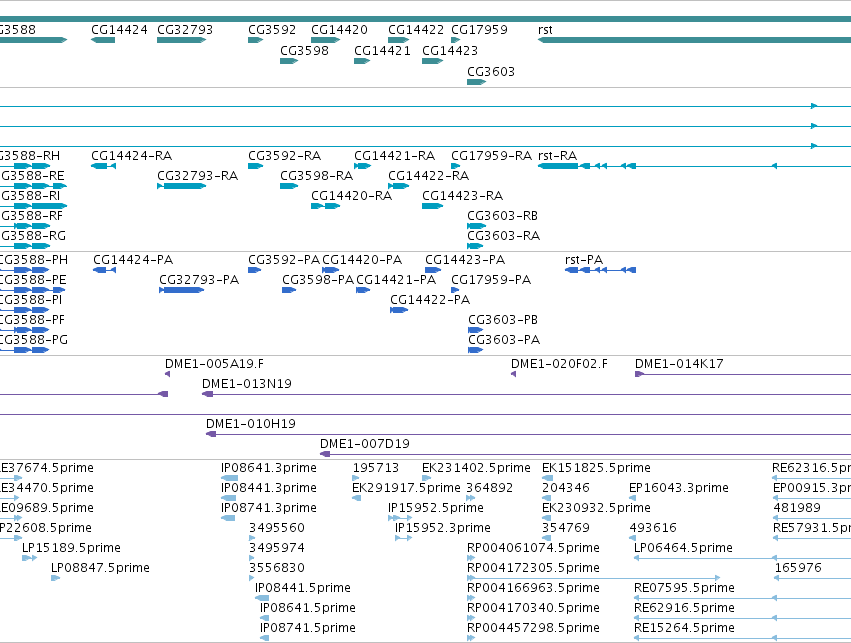Select EST LP15189.5prime
851x643 pixels.
click(x=71, y=549)
